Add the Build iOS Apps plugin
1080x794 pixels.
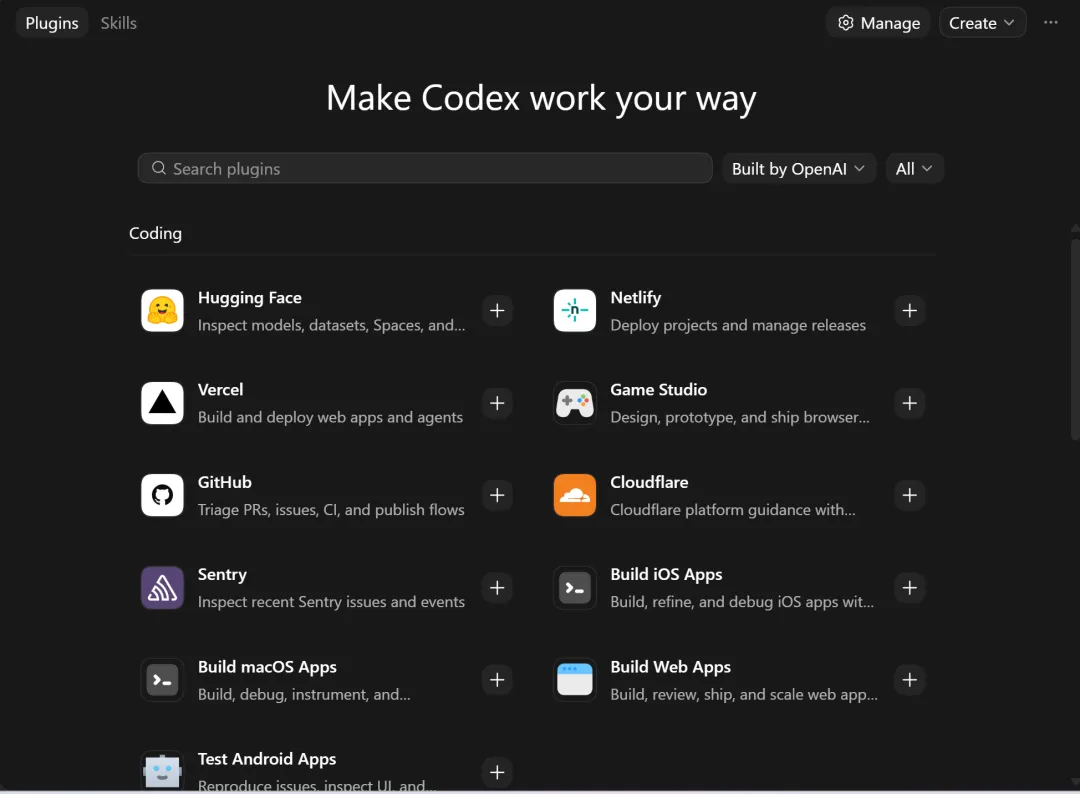(909, 587)
